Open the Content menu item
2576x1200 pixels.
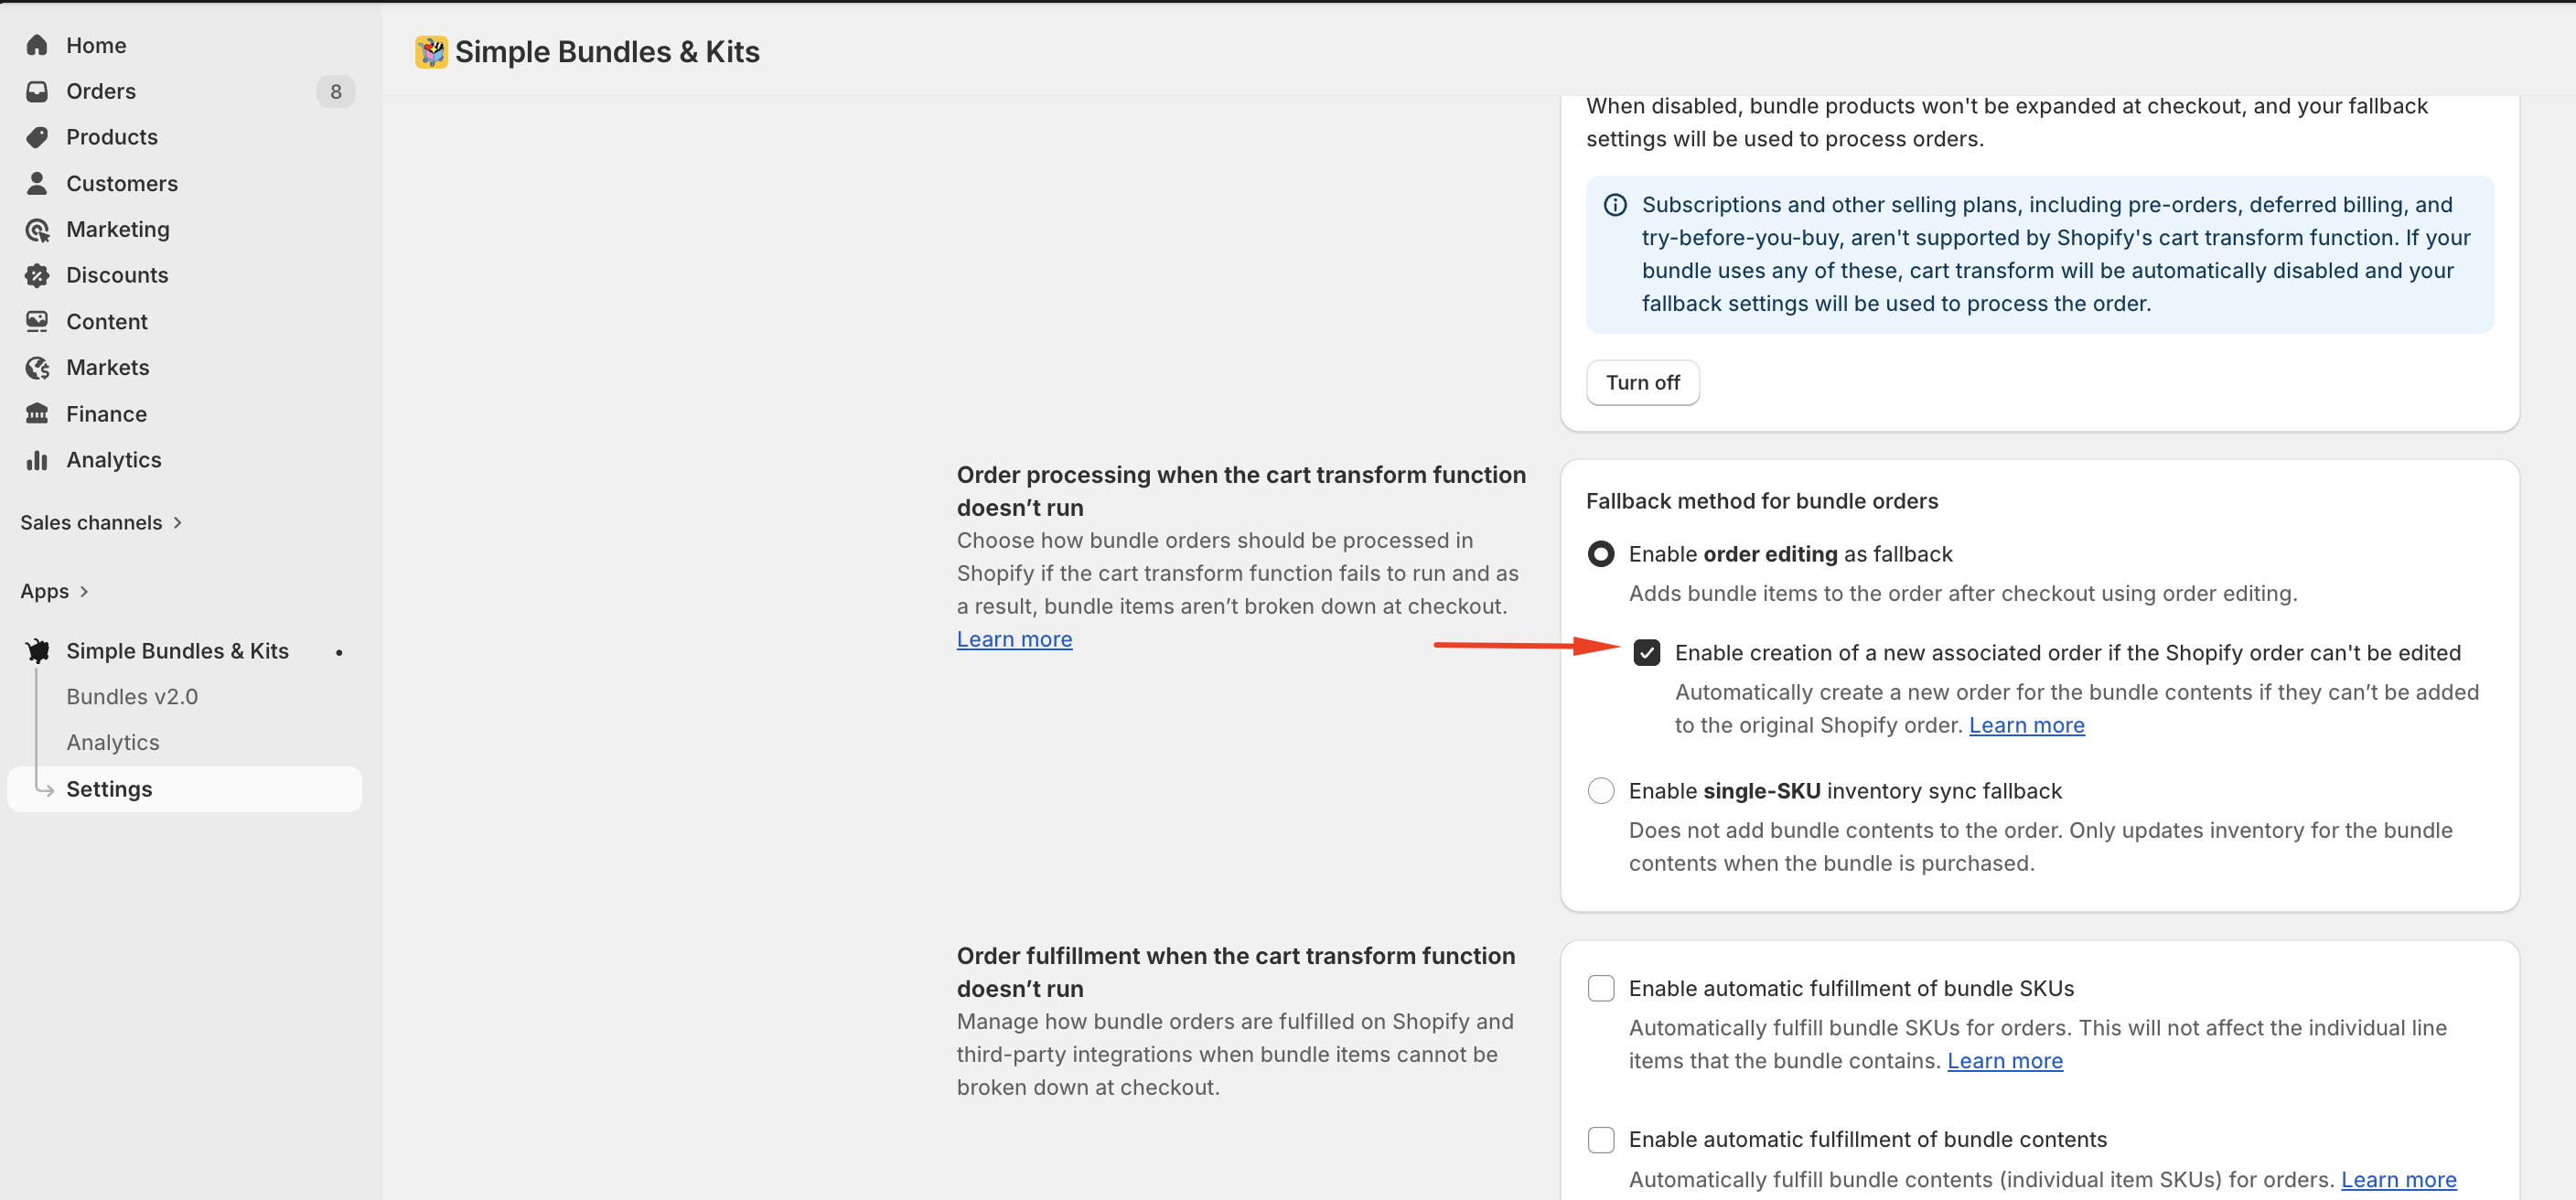(107, 322)
